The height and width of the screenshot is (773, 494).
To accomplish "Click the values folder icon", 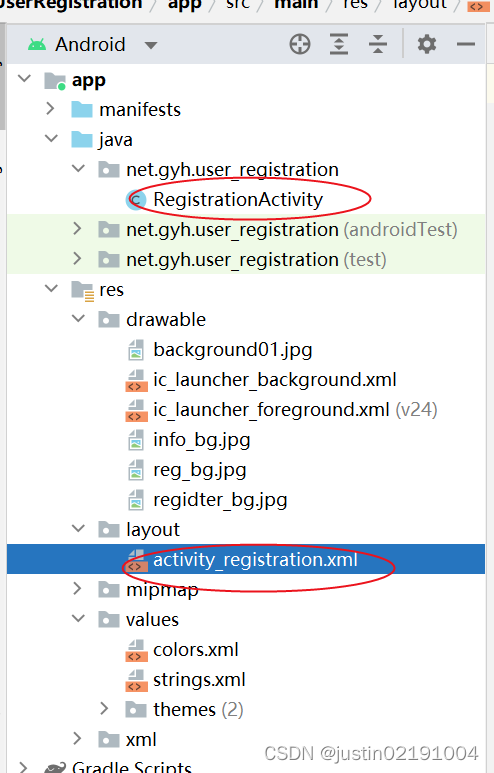I will [109, 620].
